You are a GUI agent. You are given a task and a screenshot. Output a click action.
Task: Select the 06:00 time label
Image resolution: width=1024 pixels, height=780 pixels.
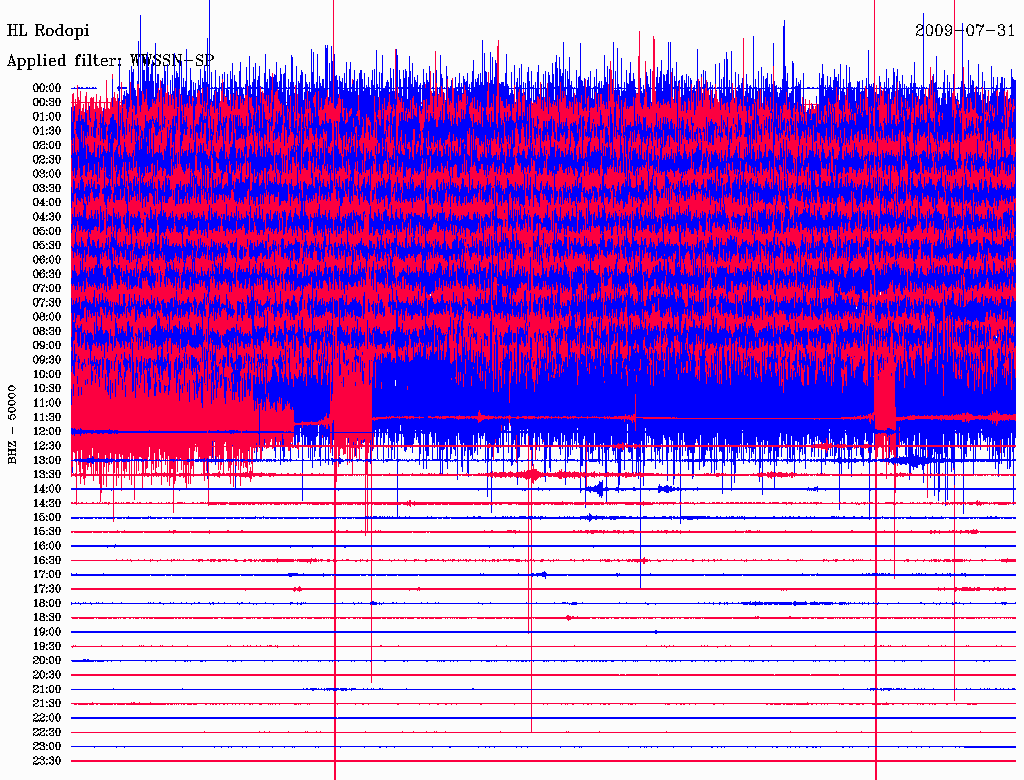47,260
